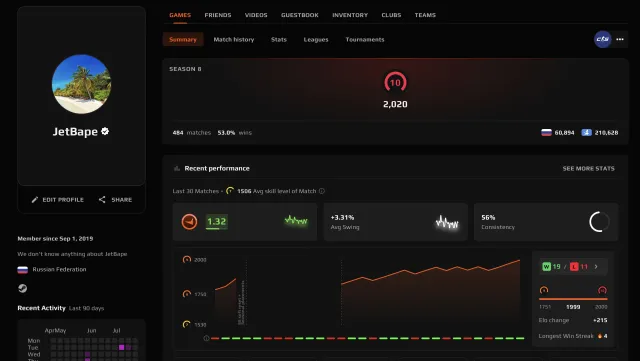Click the green rating sparkline graph
The image size is (640, 361).
[296, 221]
